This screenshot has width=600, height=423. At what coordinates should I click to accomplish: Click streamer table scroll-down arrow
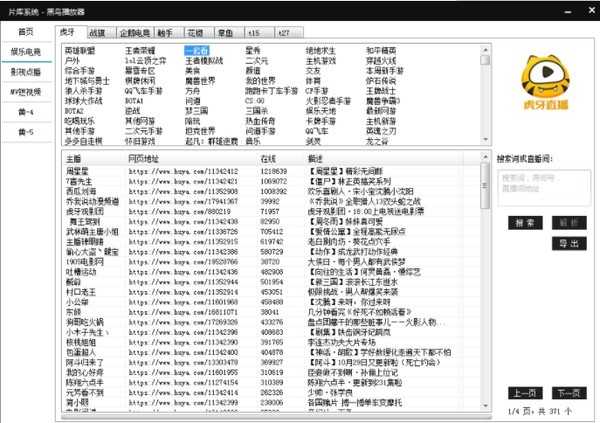(485, 405)
